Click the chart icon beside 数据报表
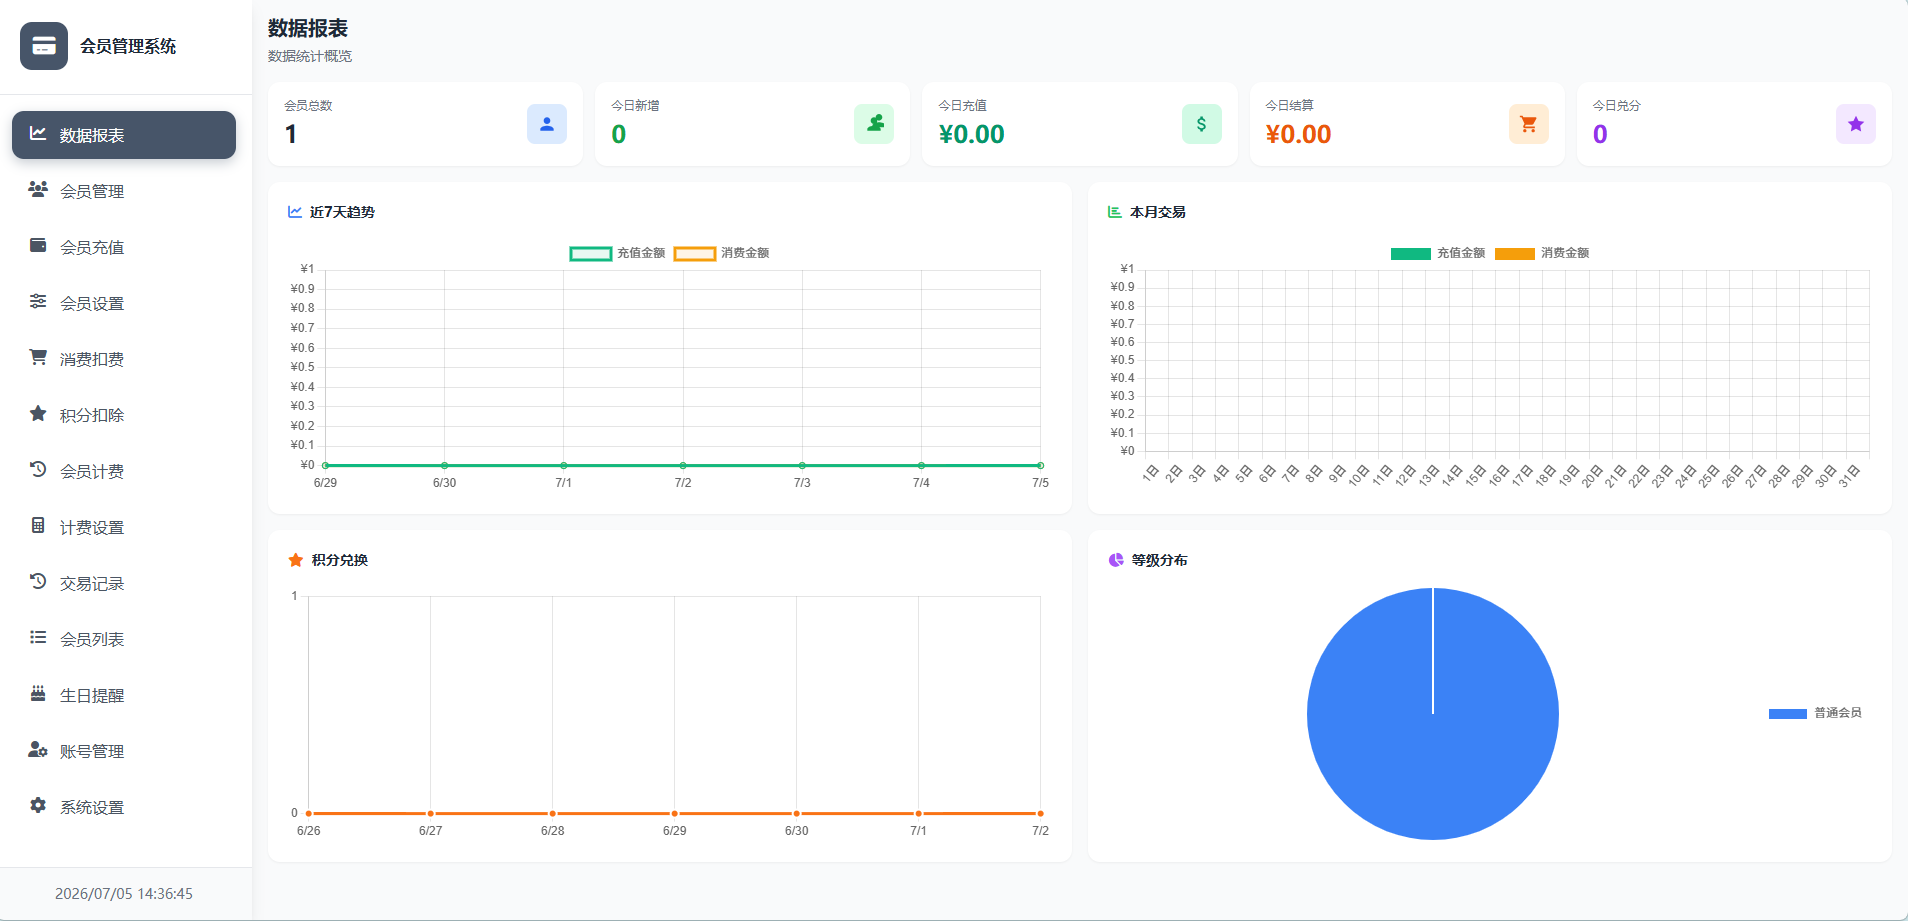 (38, 133)
